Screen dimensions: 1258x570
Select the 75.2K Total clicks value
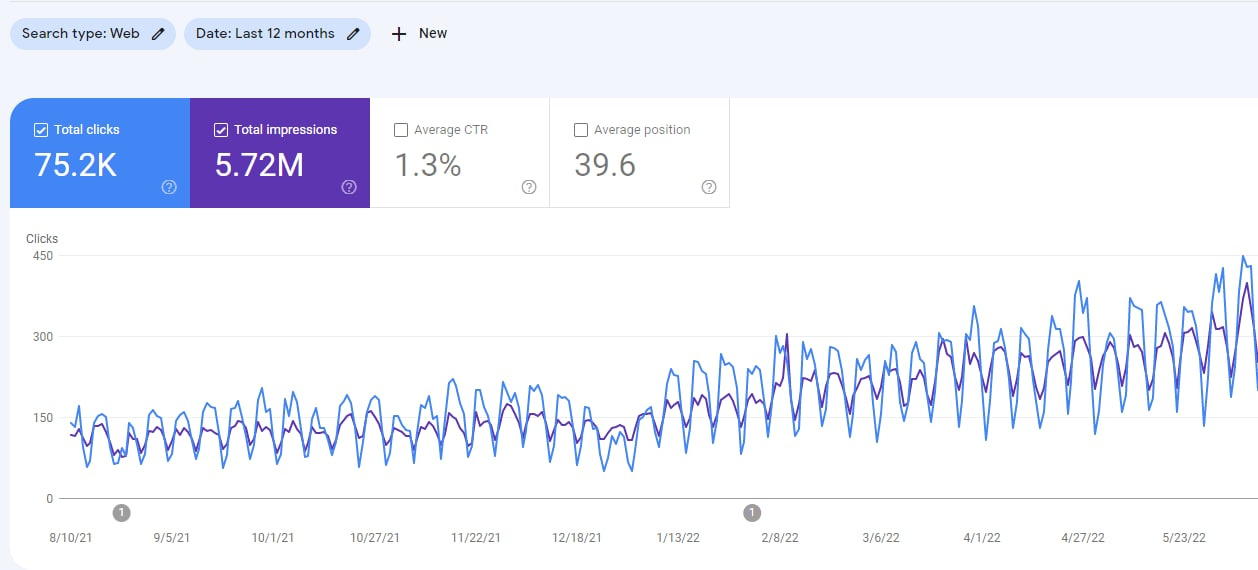(x=75, y=165)
